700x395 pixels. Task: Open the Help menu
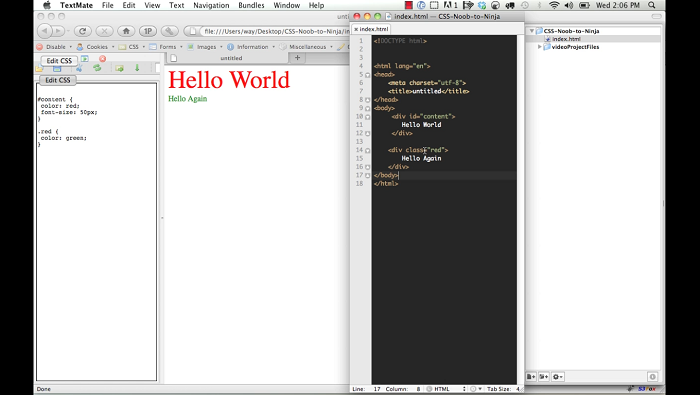(x=316, y=5)
